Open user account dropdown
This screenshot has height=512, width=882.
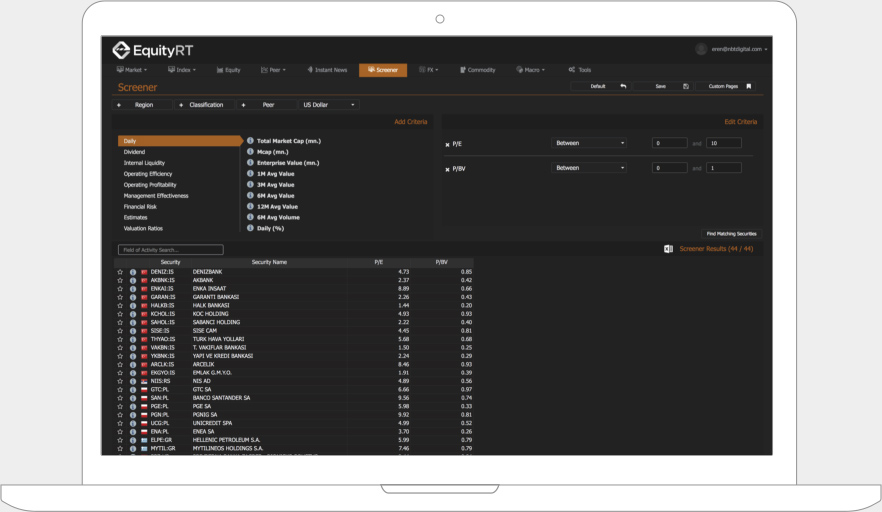[731, 49]
